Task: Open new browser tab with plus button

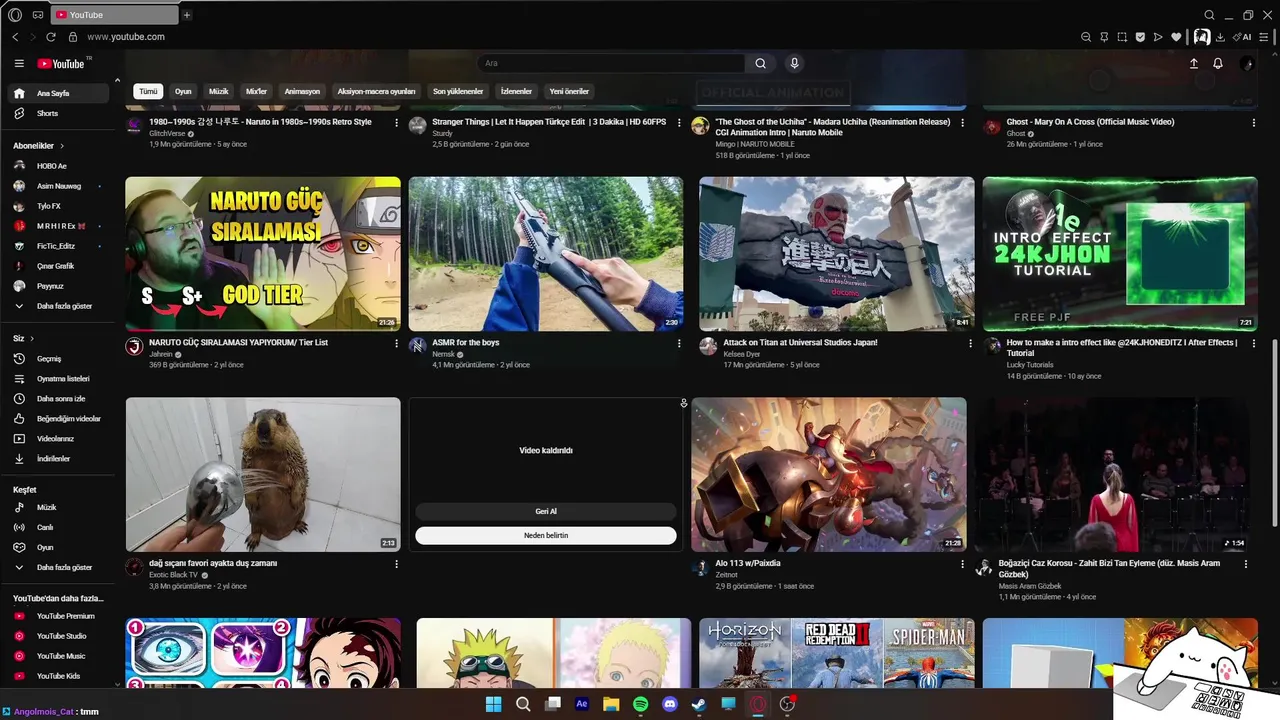Action: click(x=187, y=15)
